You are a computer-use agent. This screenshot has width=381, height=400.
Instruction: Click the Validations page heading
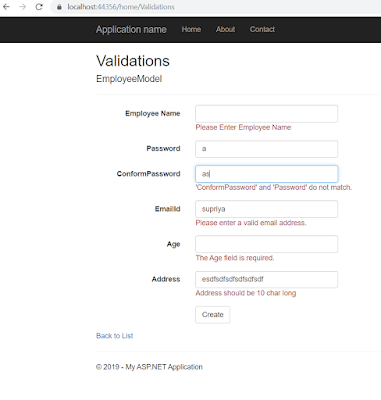click(x=133, y=61)
